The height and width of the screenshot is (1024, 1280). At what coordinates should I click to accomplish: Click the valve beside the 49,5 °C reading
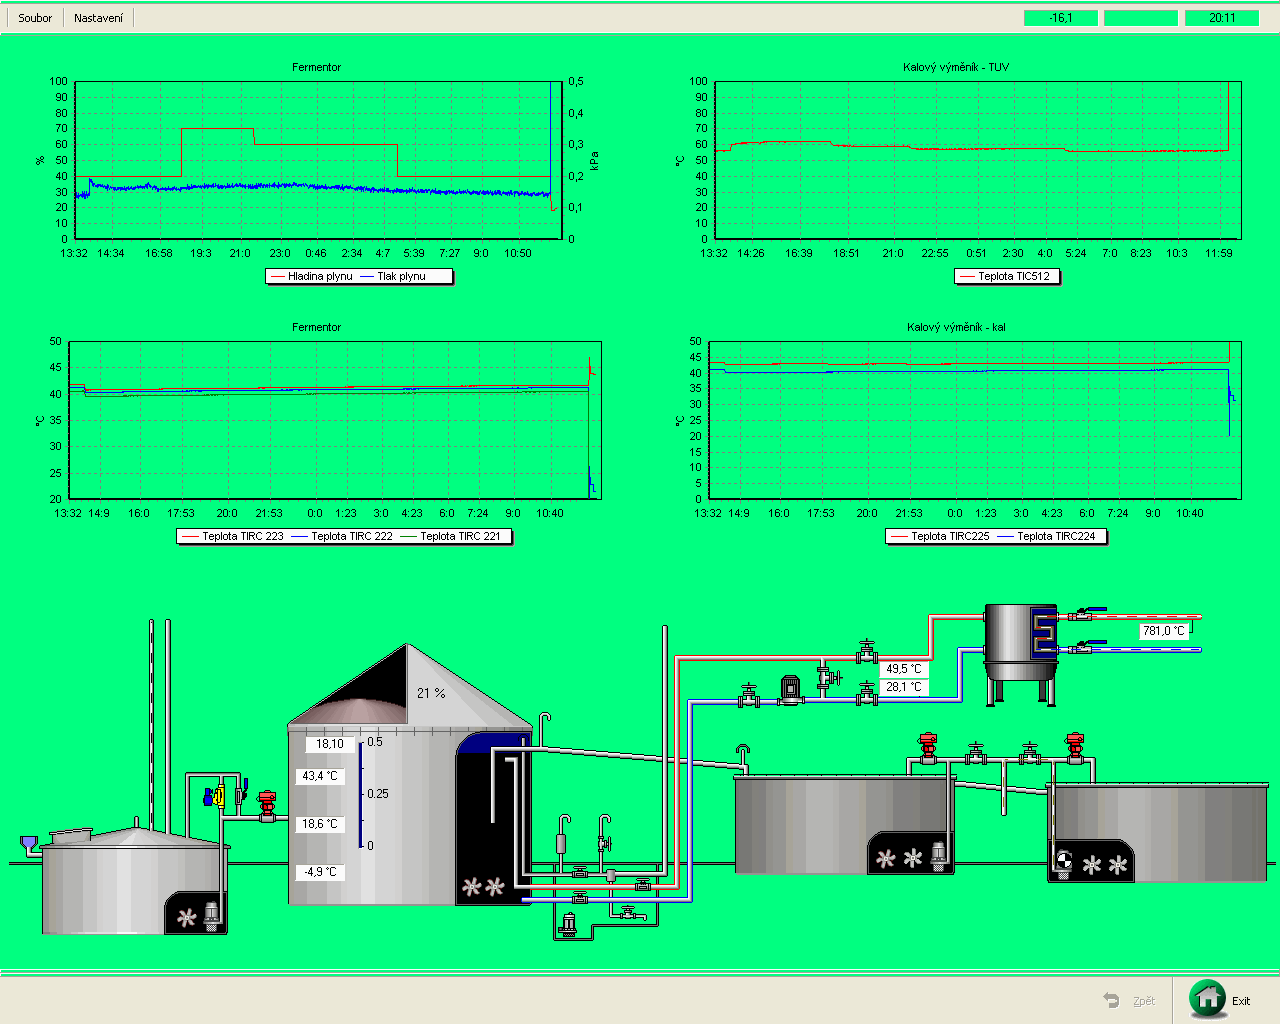tap(866, 652)
